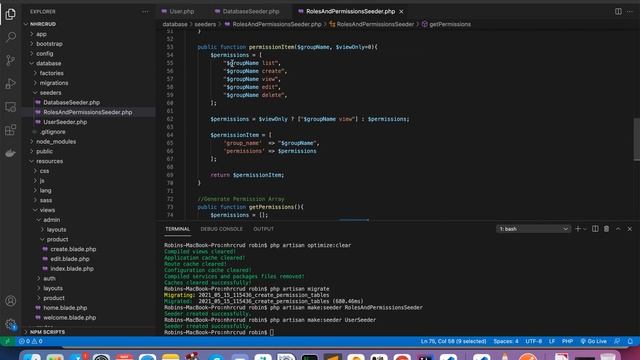Click database breadcrumb segment
Image resolution: width=640 pixels, height=360 pixels.
[175, 24]
